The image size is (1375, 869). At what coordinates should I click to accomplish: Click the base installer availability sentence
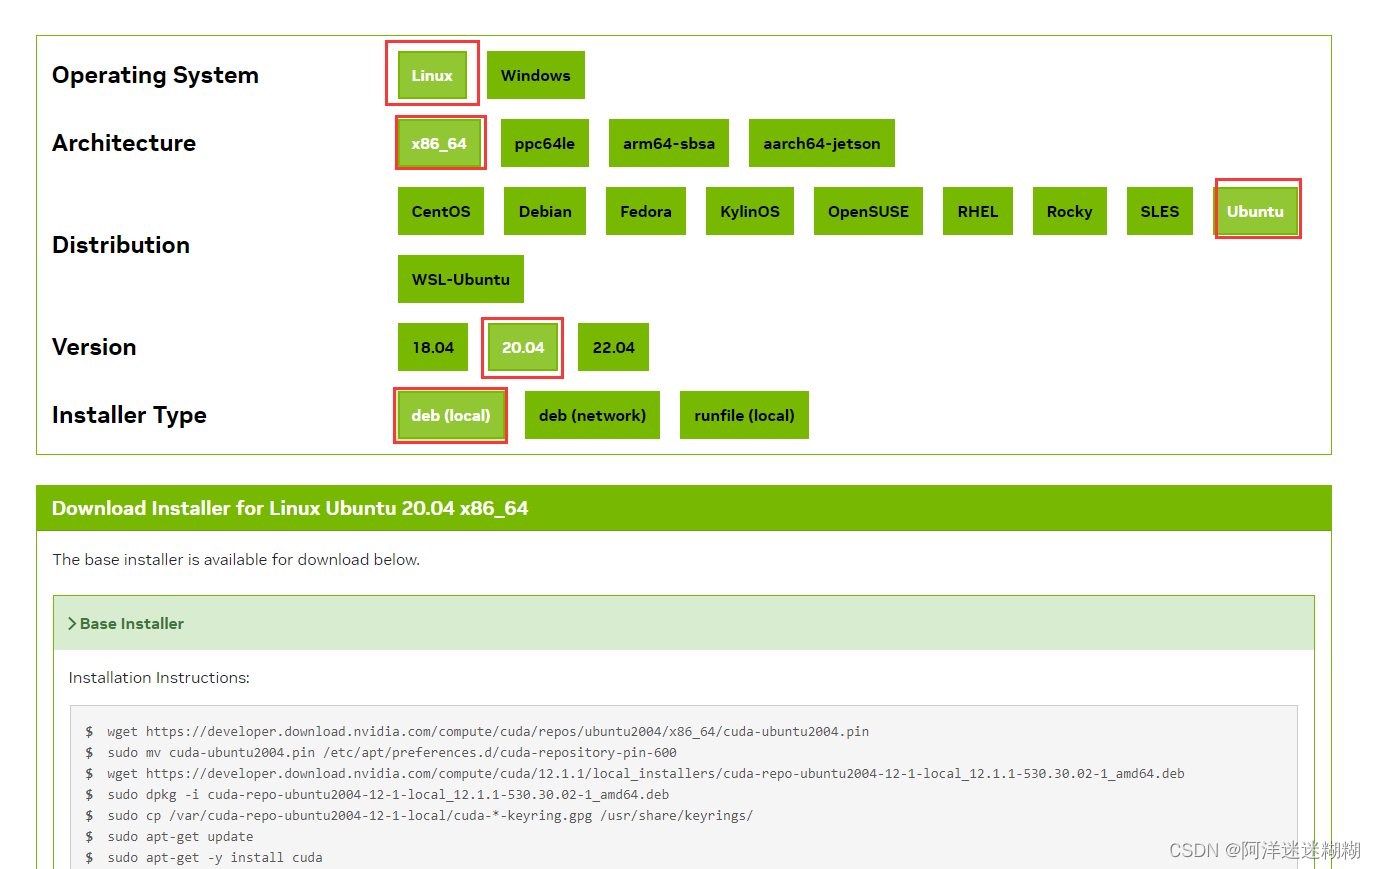point(236,559)
